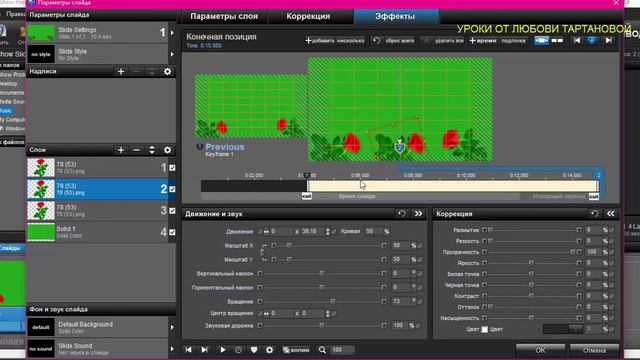Open the clock timing icon in bottom toolbar
This screenshot has height=360, width=640.
[238, 350]
